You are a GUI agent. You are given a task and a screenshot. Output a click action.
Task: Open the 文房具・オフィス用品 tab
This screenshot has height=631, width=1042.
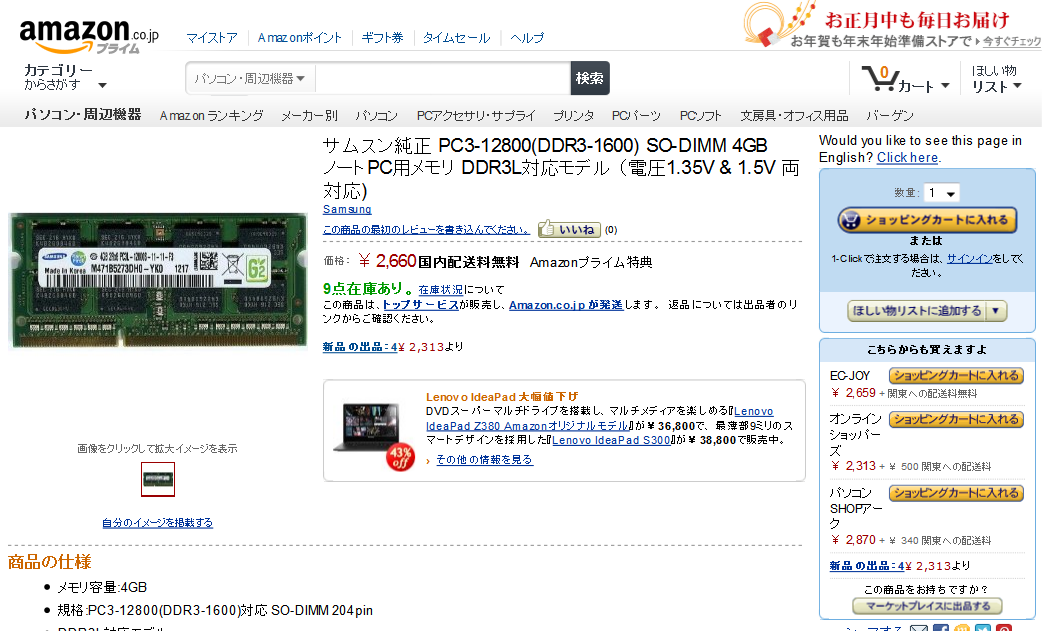(x=794, y=116)
